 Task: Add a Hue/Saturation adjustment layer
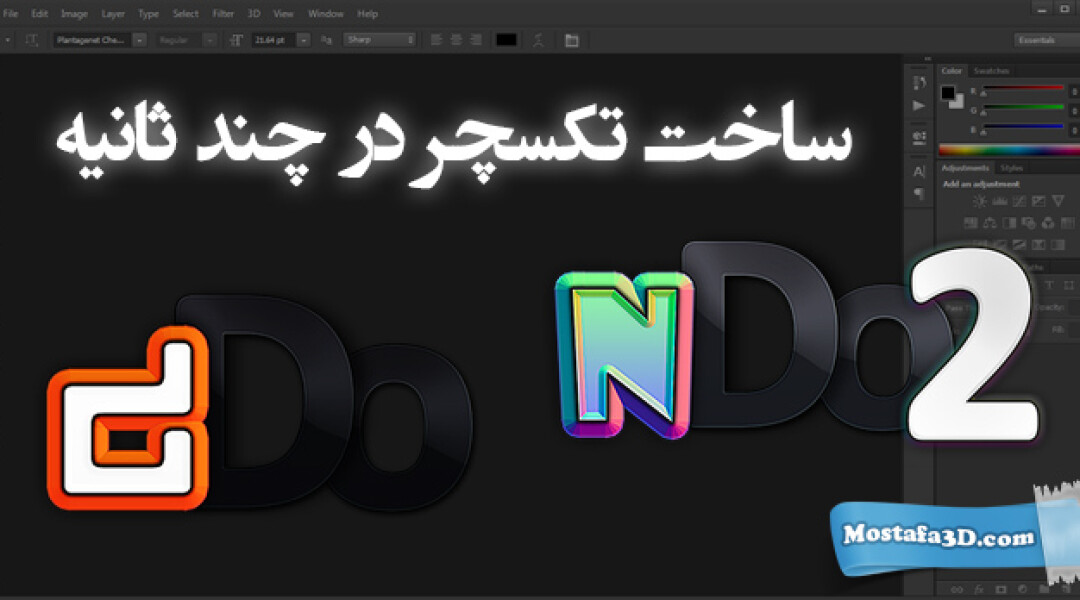pyautogui.click(x=970, y=226)
